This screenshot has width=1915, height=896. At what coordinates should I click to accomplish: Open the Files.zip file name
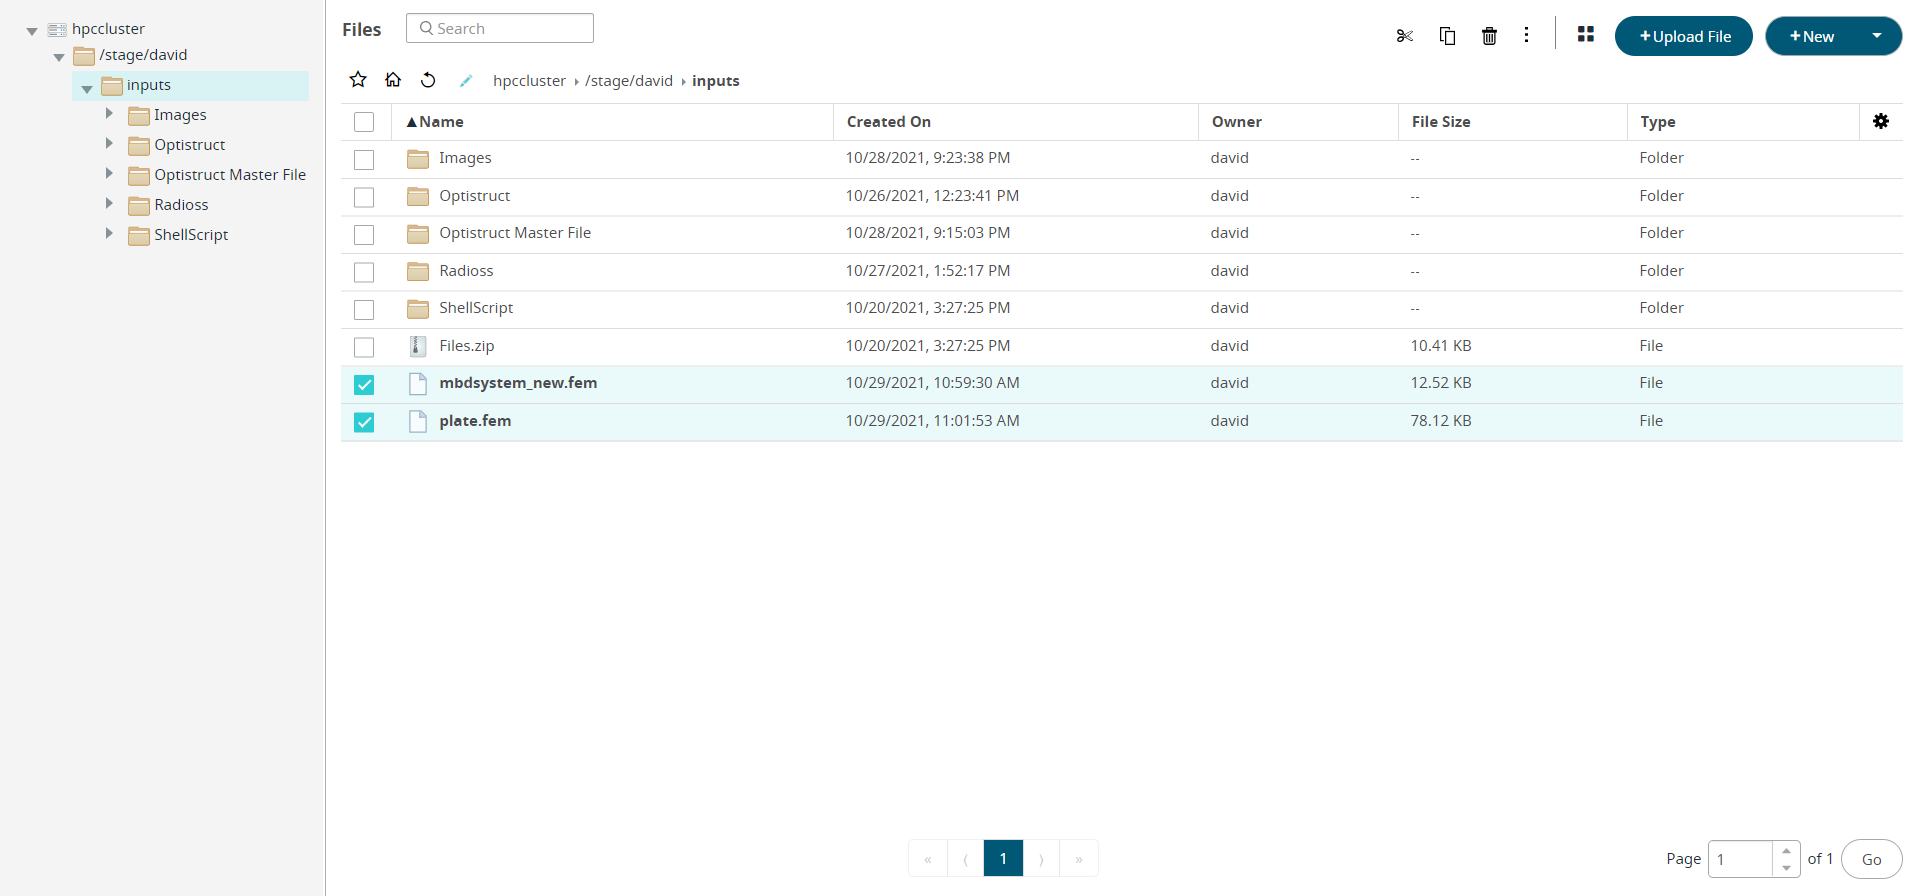[x=467, y=346]
